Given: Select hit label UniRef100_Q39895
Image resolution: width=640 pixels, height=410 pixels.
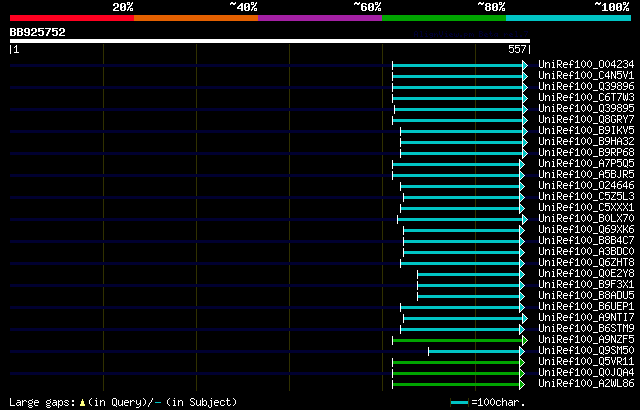Looking at the screenshot, I should coord(586,109).
